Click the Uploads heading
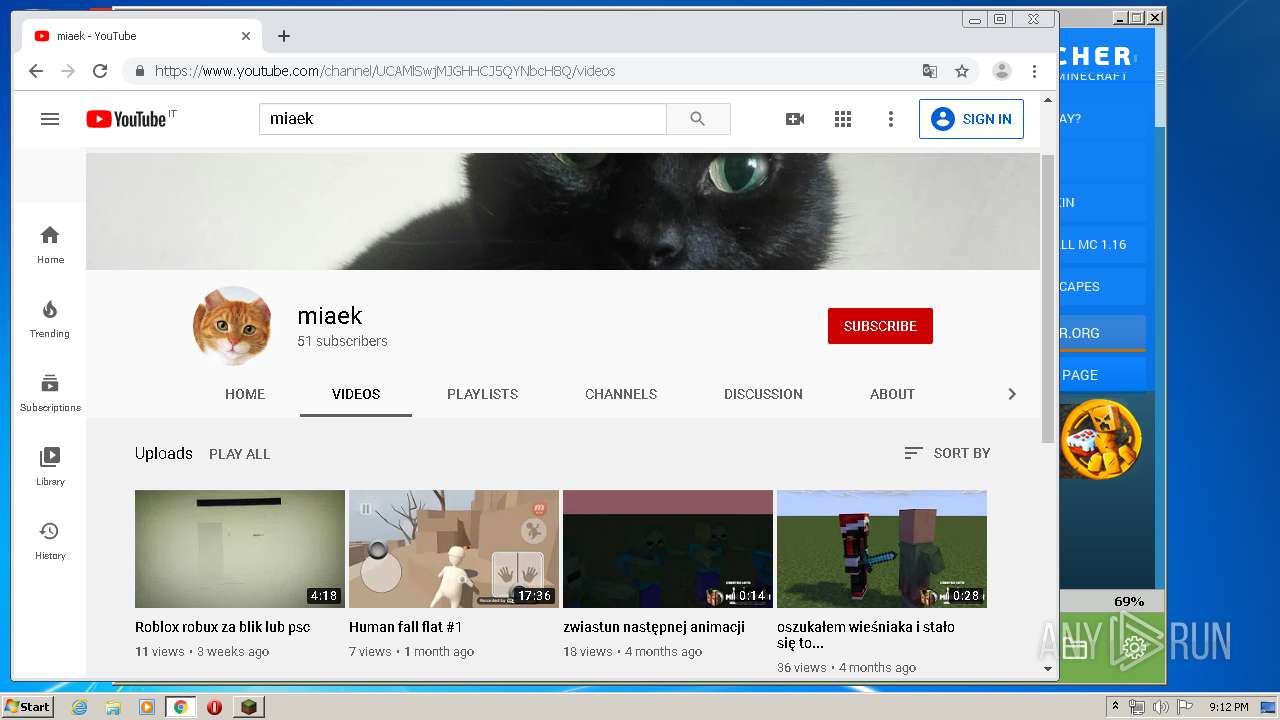The width and height of the screenshot is (1280, 720). pos(163,453)
